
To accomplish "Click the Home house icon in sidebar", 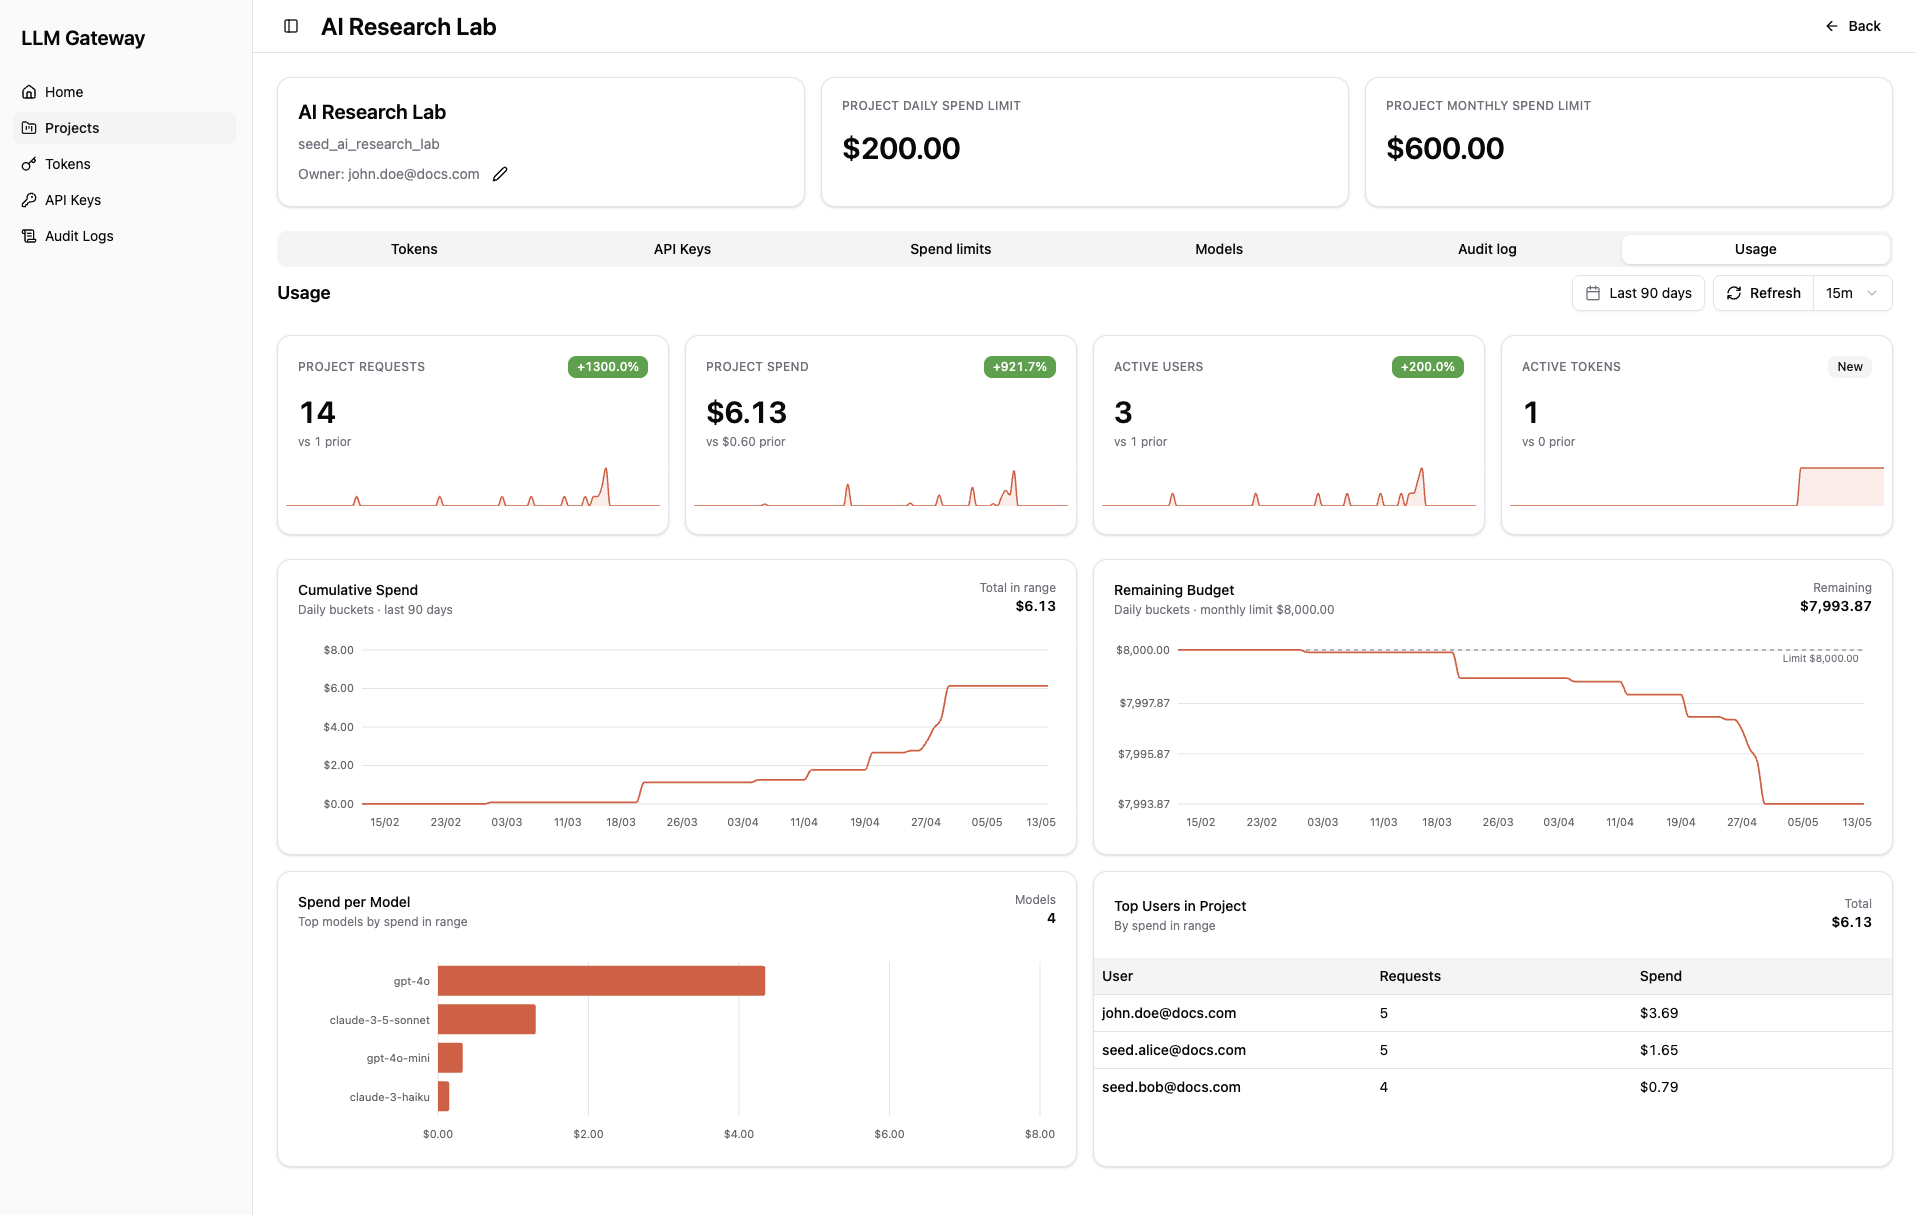I will [29, 92].
